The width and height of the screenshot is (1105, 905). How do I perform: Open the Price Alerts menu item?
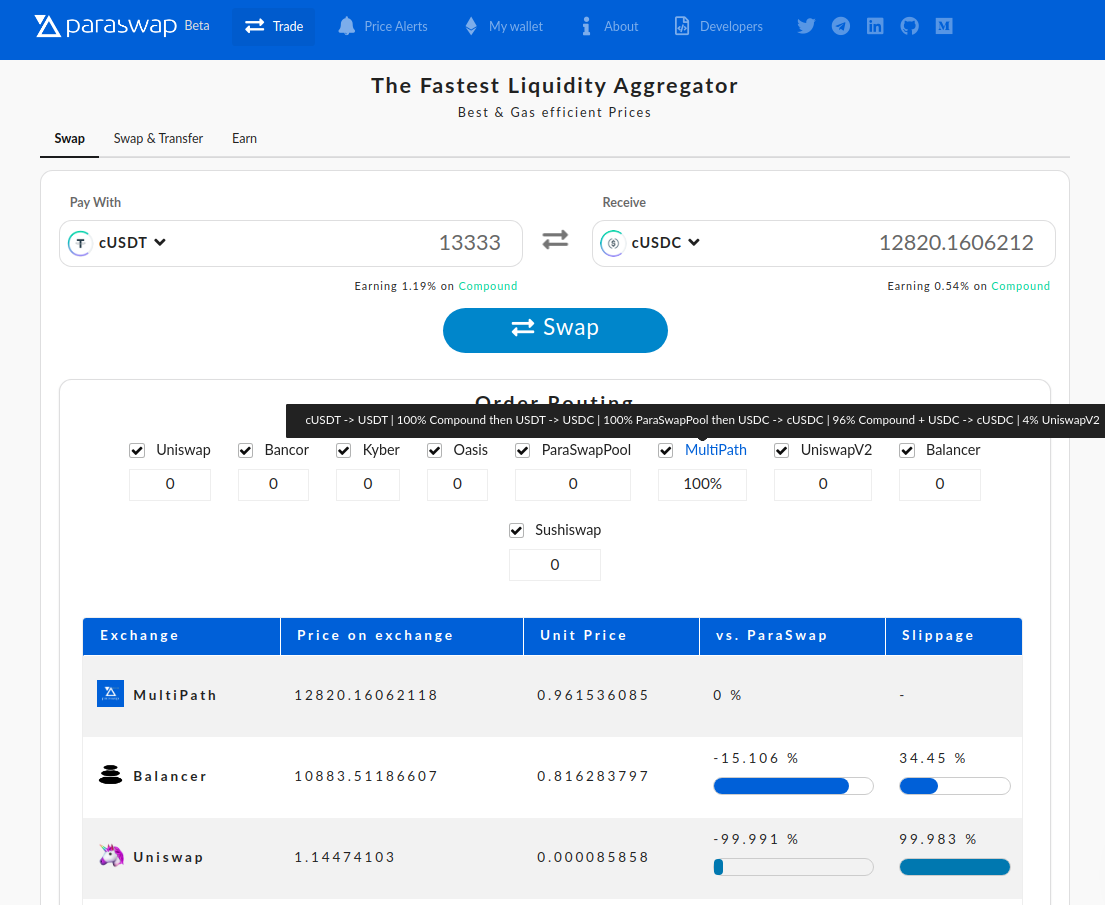pos(383,26)
